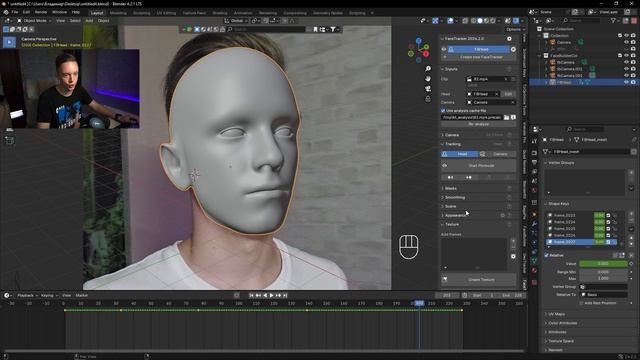The width and height of the screenshot is (640, 360).
Task: Open the Material properties tab icon
Action: pyautogui.click(x=534, y=270)
